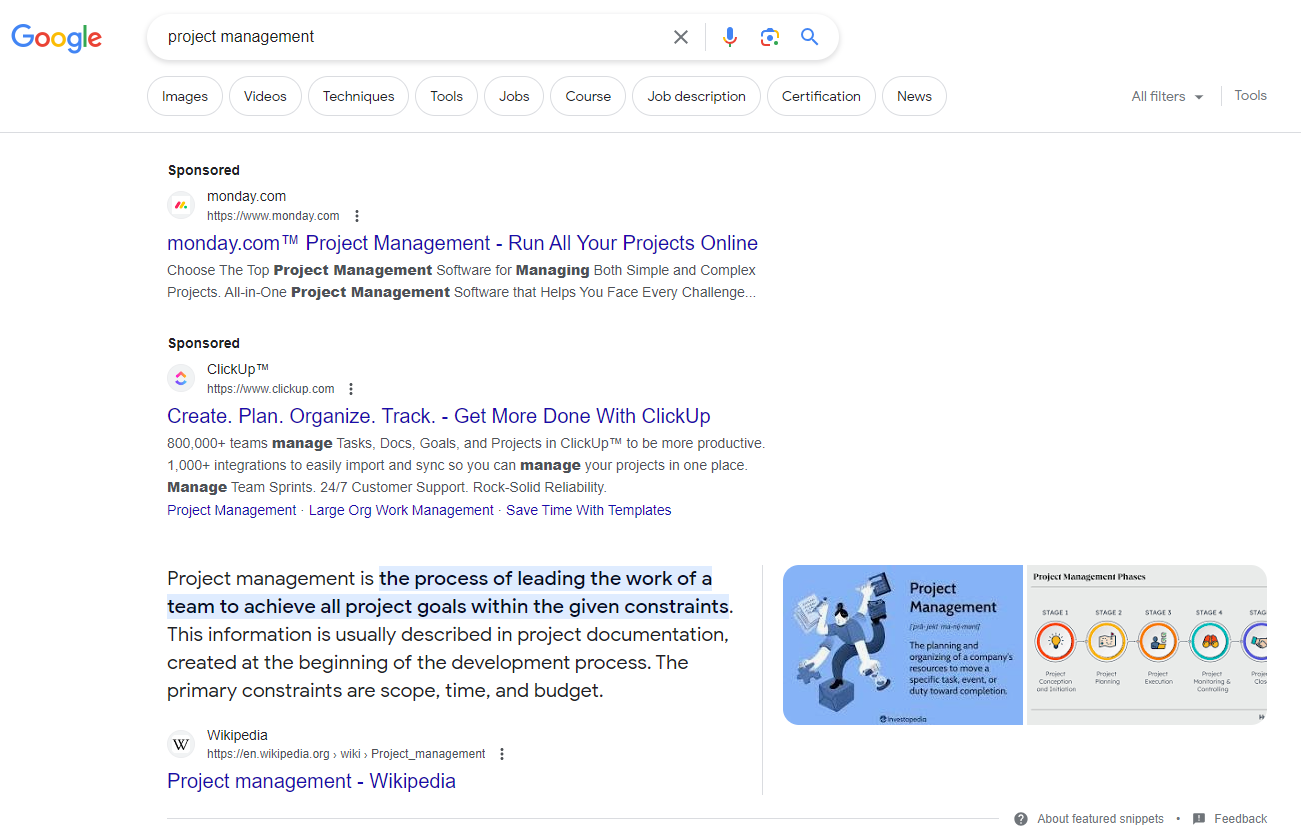
Task: Click the Google logo
Action: click(56, 38)
